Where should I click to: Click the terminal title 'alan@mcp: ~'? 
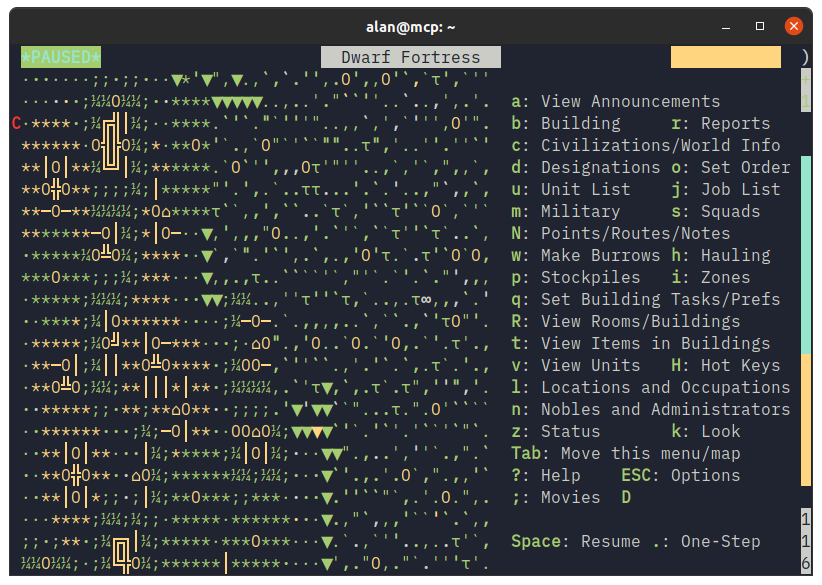(x=410, y=27)
